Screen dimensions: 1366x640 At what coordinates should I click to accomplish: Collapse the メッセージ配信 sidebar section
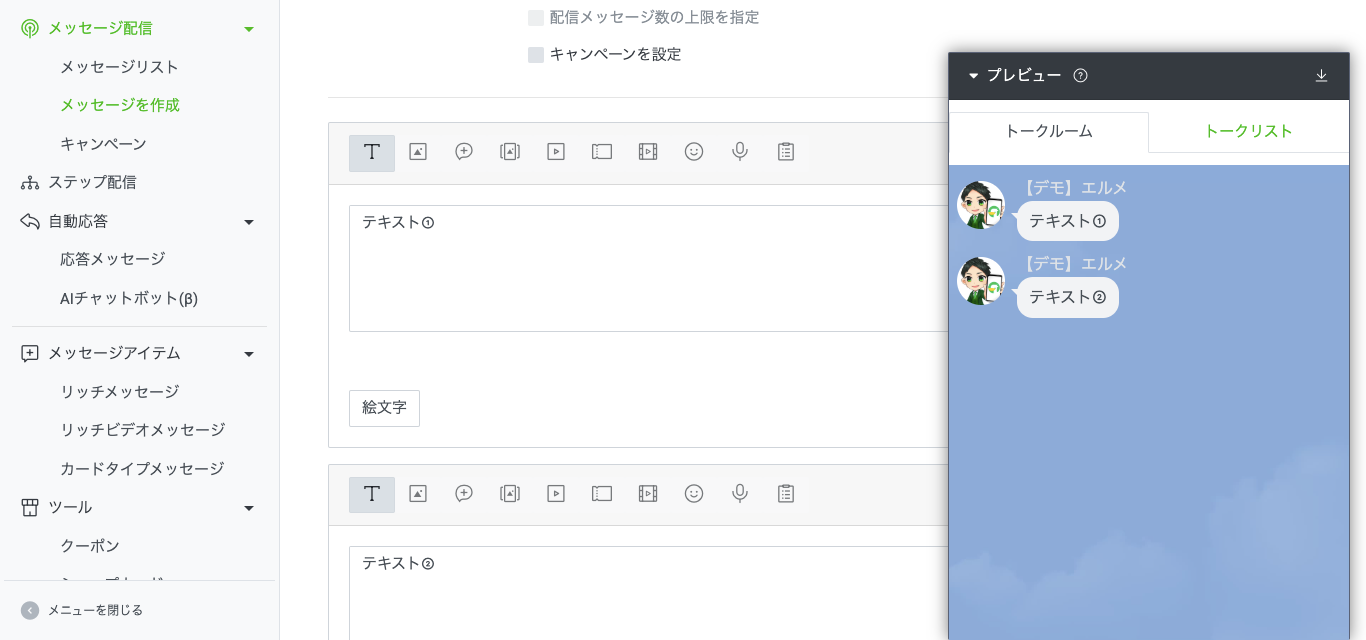[249, 29]
